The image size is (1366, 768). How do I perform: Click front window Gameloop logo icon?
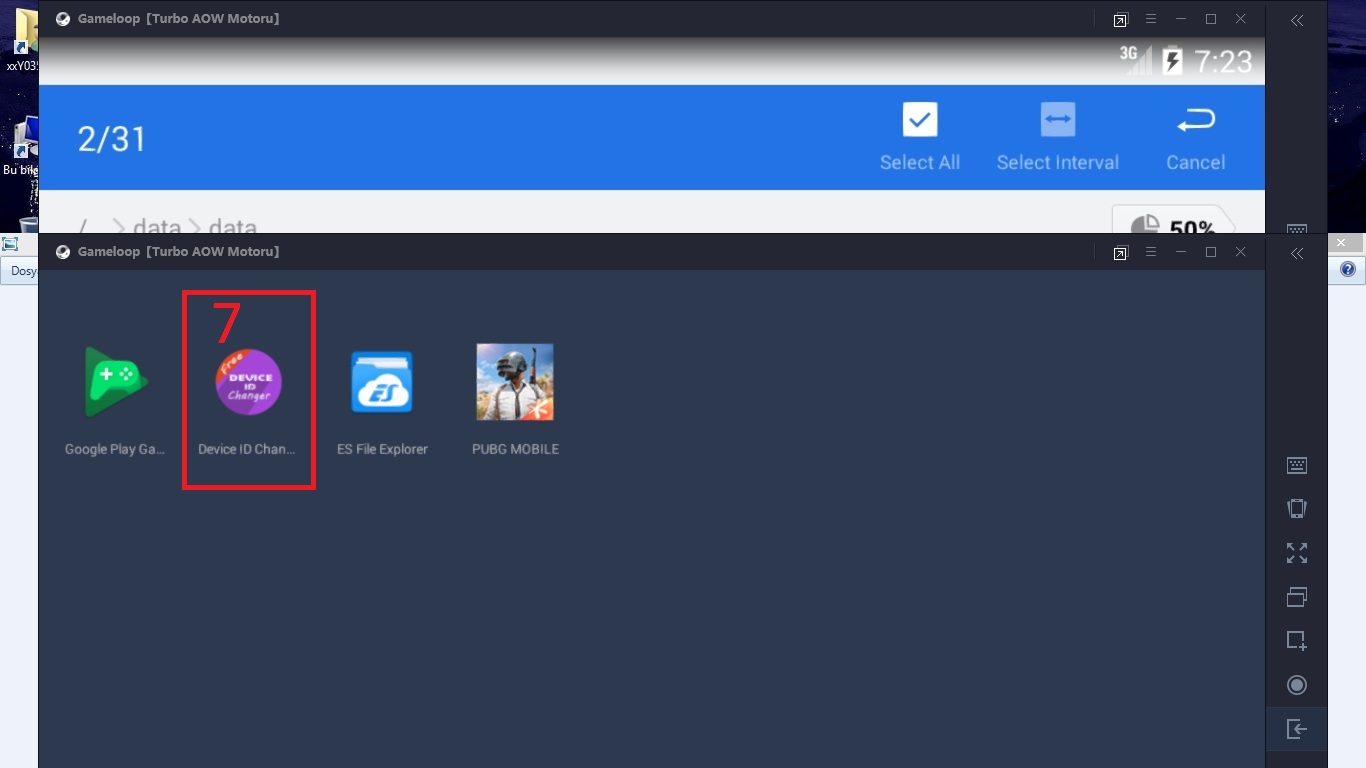[x=63, y=252]
